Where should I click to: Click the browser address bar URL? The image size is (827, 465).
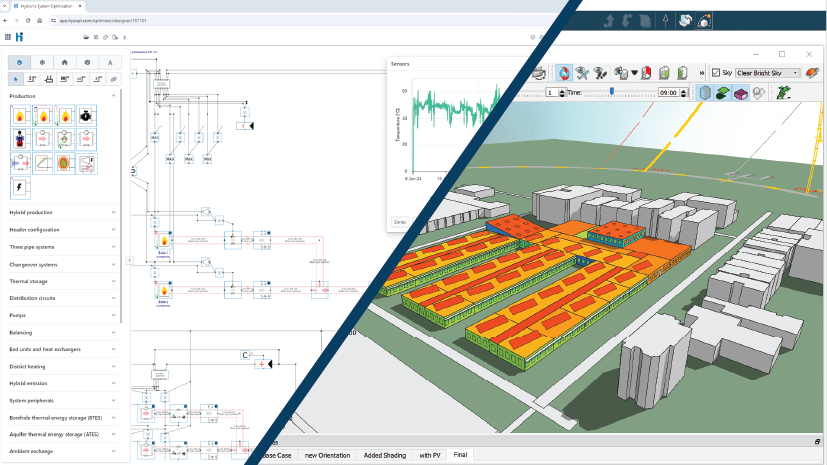pyautogui.click(x=103, y=21)
